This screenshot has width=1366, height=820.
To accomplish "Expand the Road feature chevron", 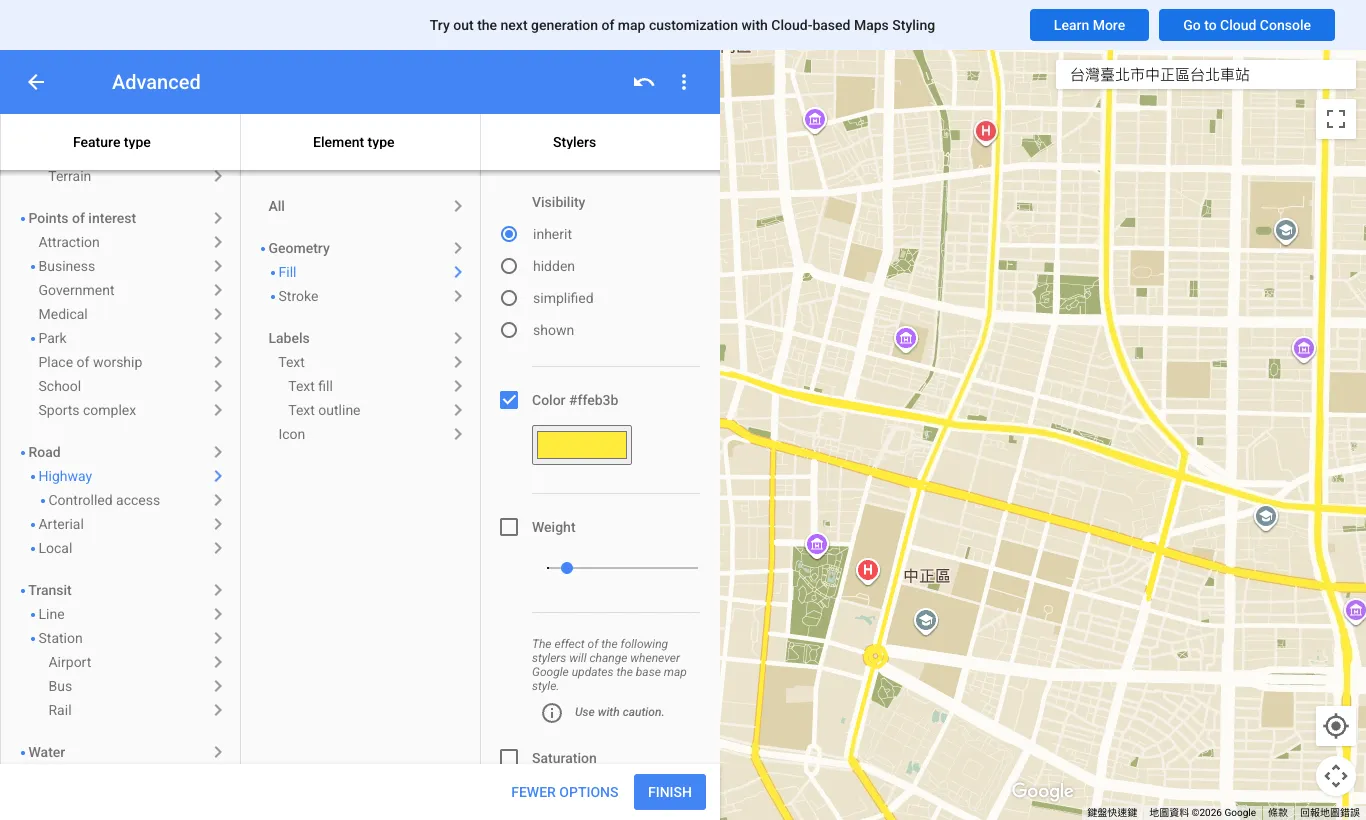I will 218,452.
